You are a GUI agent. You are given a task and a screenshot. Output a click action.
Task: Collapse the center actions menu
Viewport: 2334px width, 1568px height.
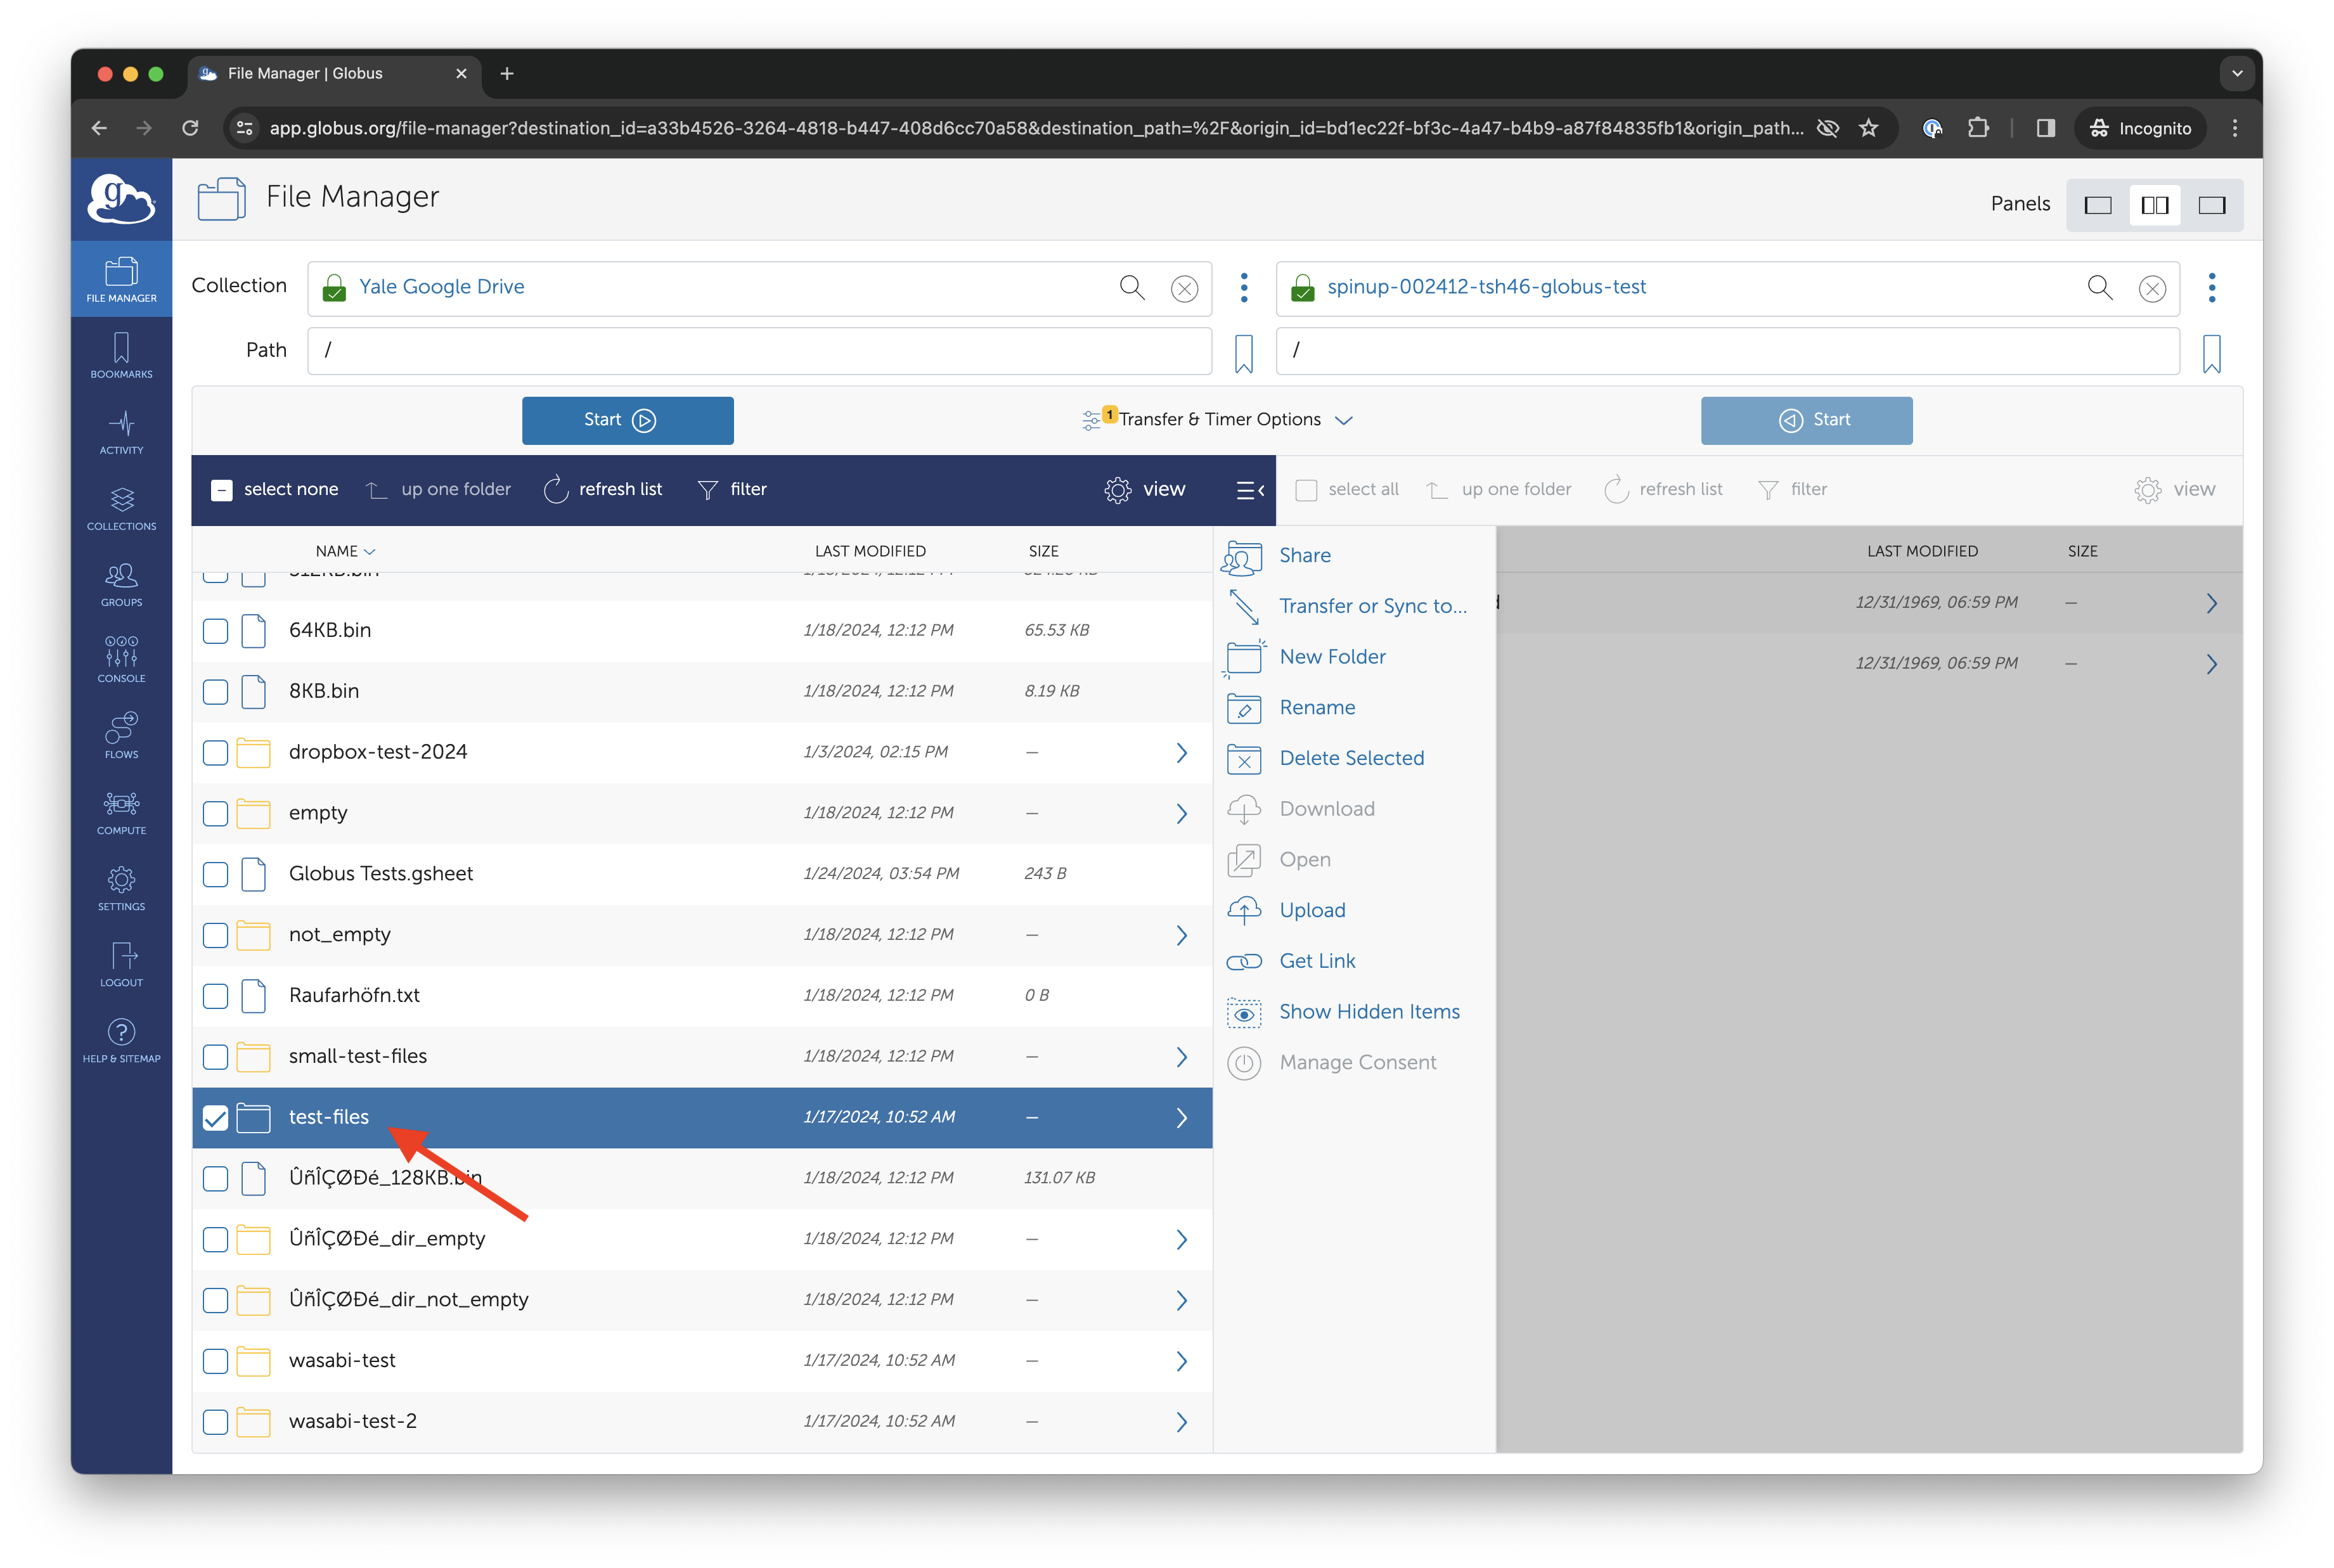pos(1250,490)
